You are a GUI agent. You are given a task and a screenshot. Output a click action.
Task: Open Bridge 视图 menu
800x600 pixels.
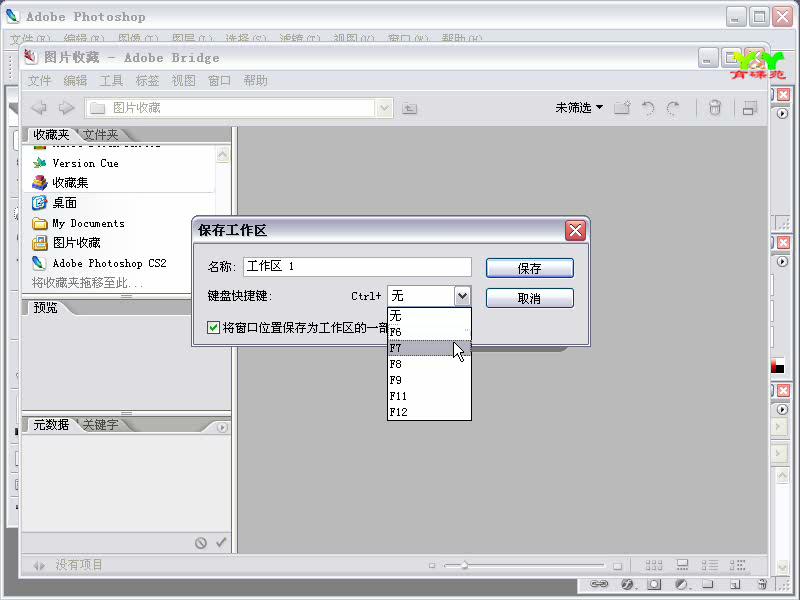183,81
